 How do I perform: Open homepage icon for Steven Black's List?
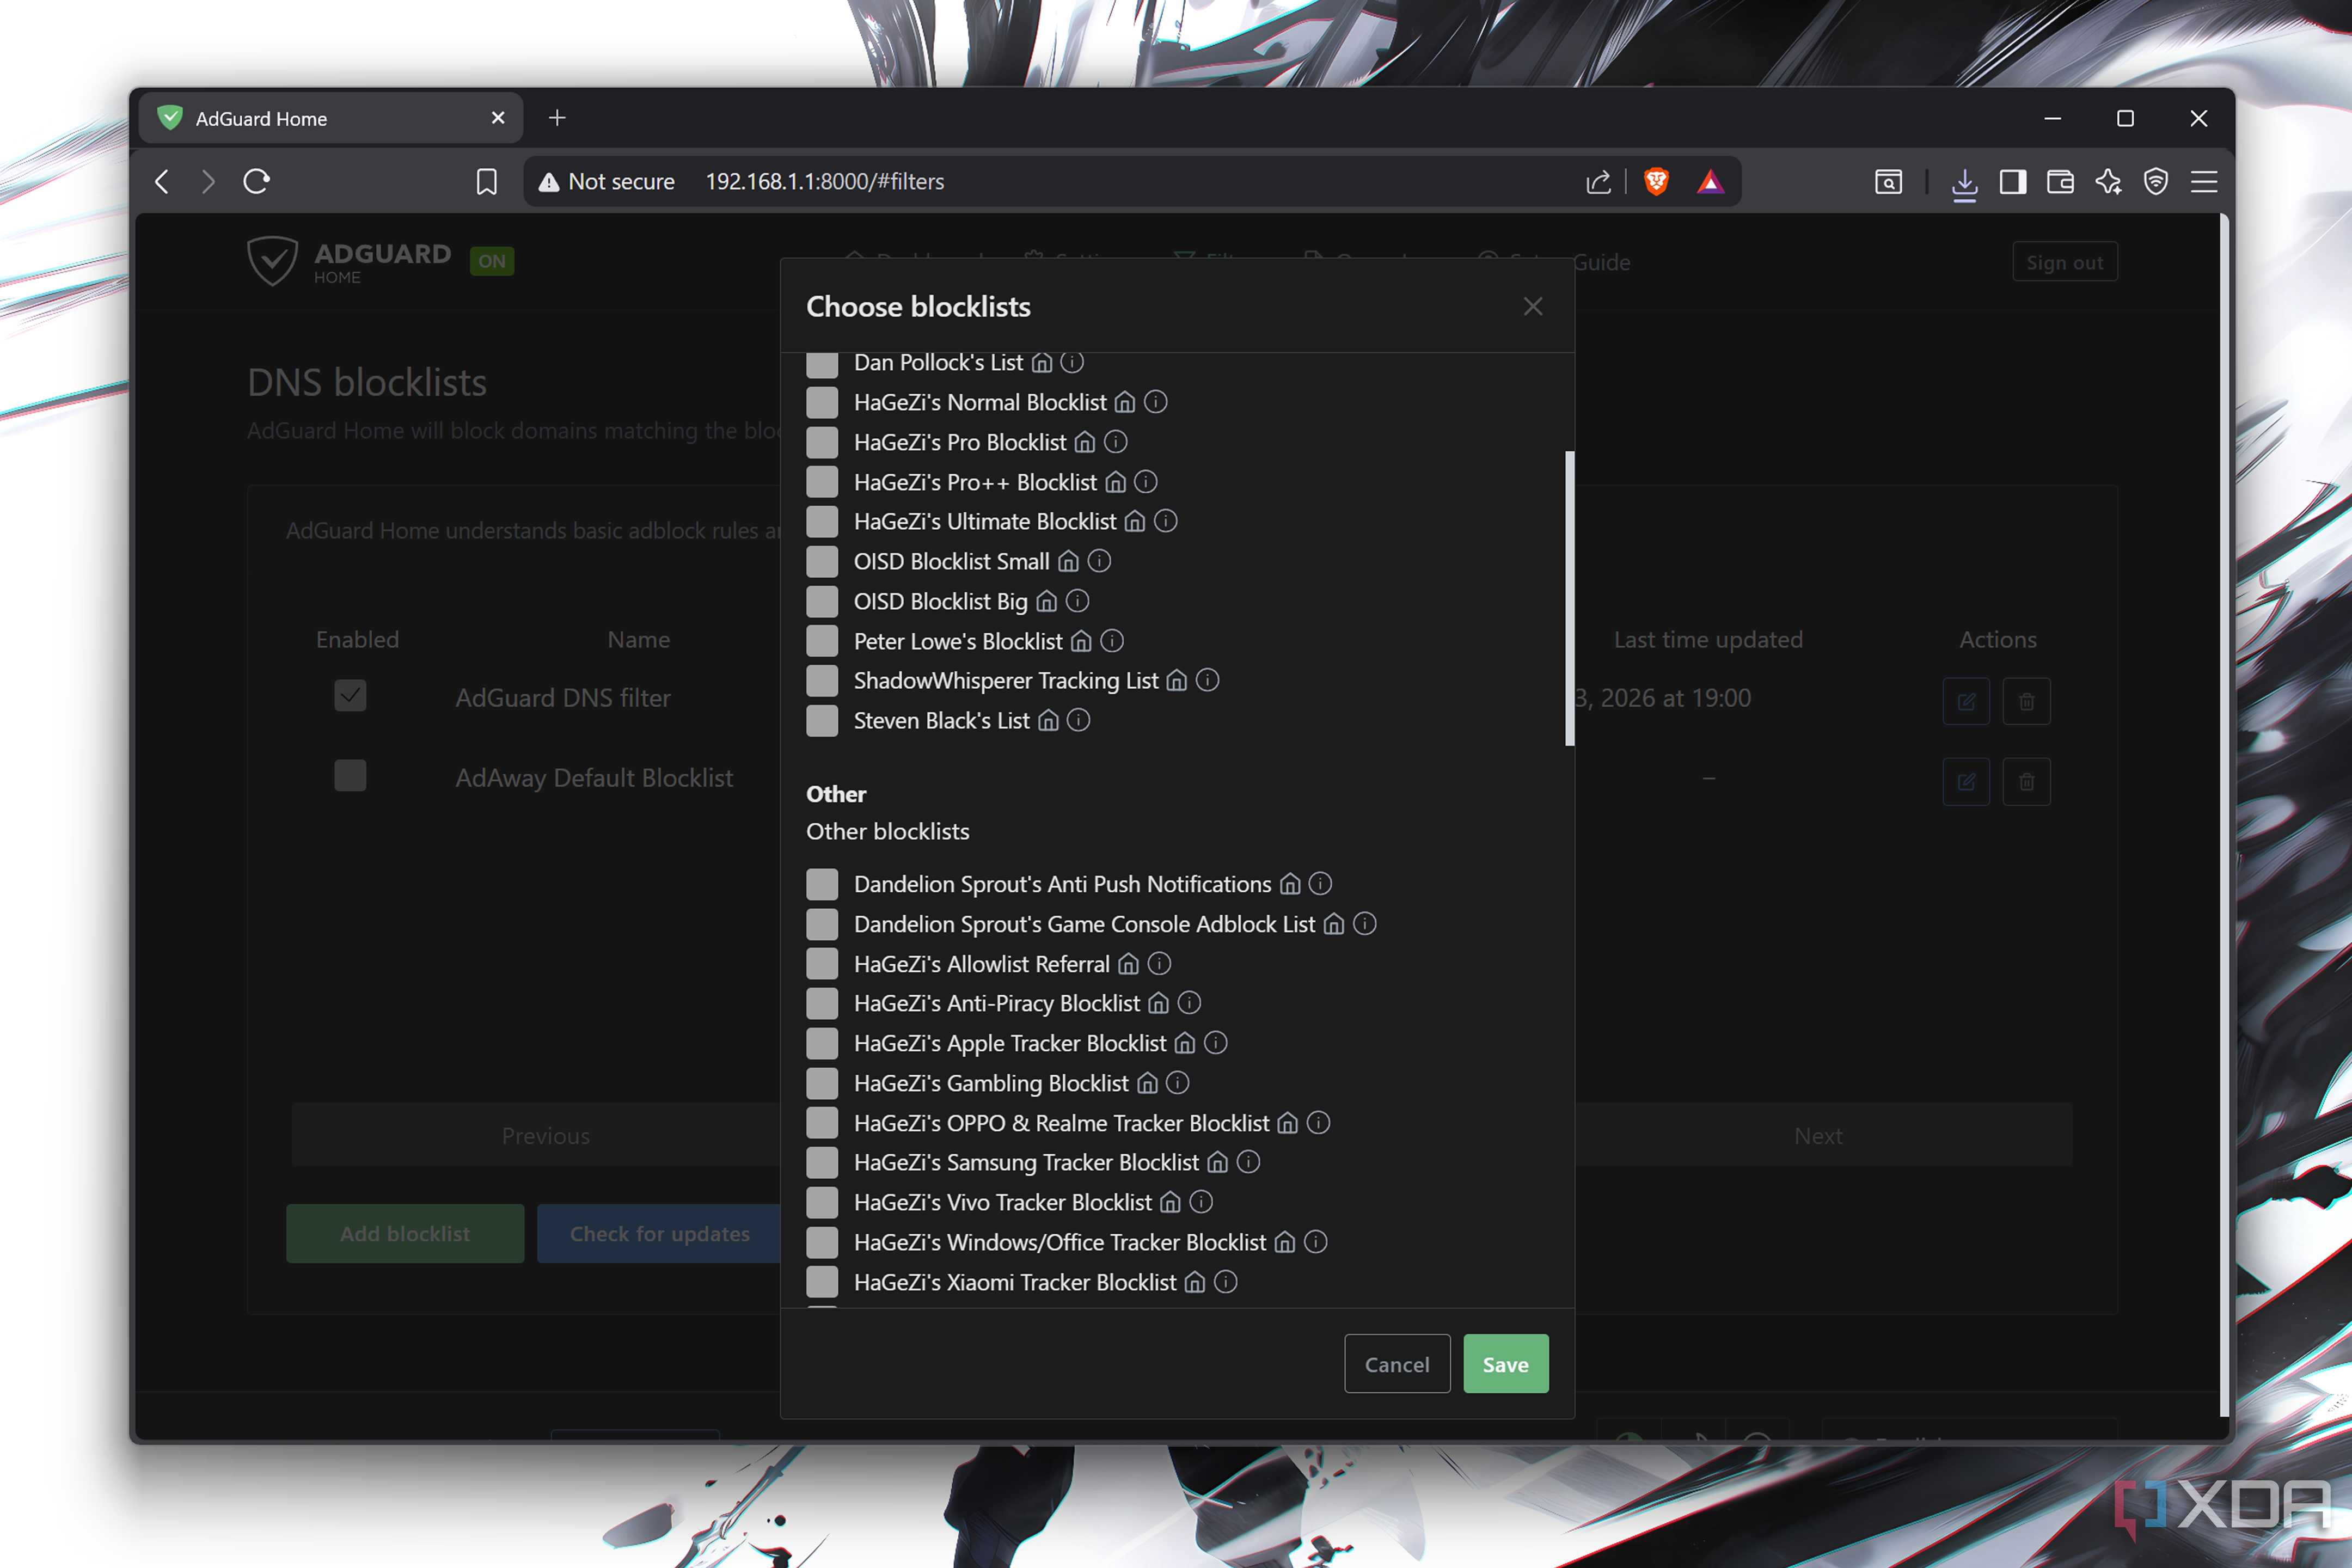click(1048, 720)
